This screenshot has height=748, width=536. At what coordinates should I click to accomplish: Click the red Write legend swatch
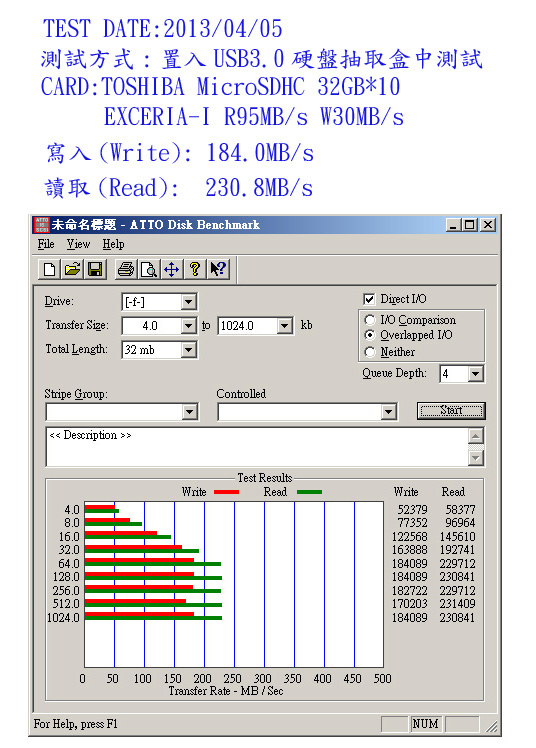(x=227, y=492)
